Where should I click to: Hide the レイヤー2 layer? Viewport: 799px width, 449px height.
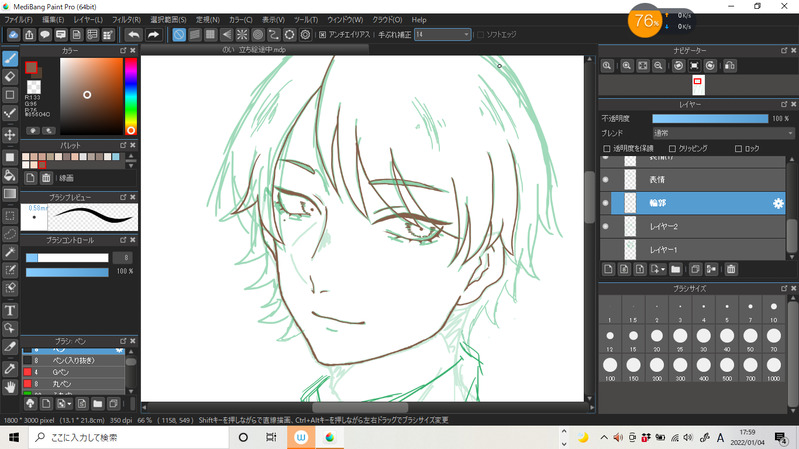tap(605, 226)
